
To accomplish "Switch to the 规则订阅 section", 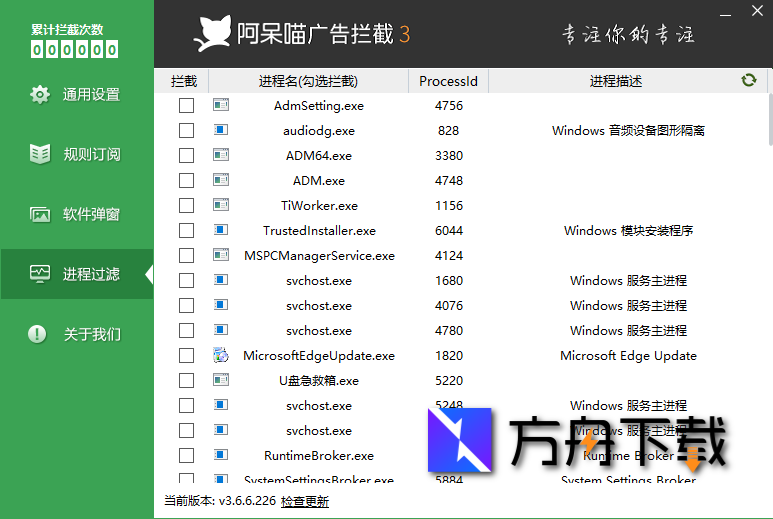I will [77, 154].
